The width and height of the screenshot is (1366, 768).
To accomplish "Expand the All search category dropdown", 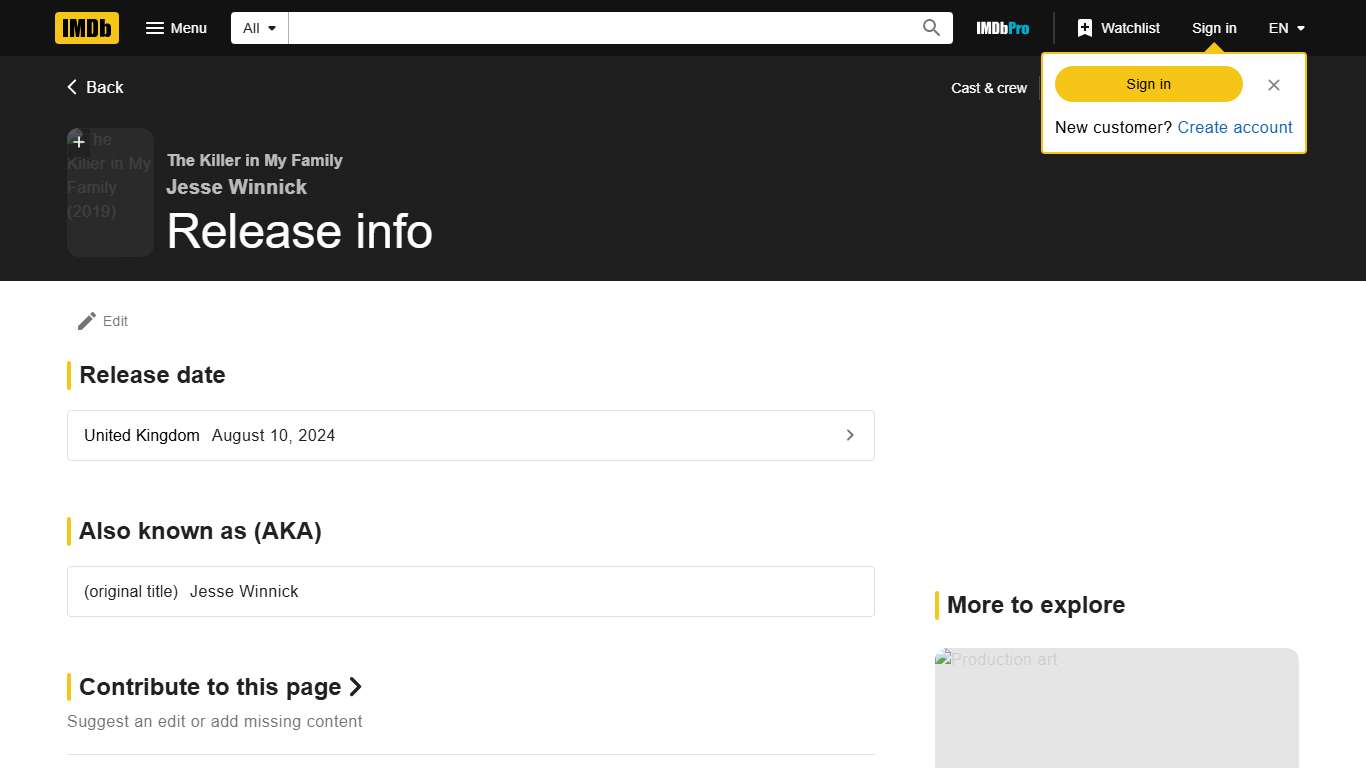I will point(260,28).
